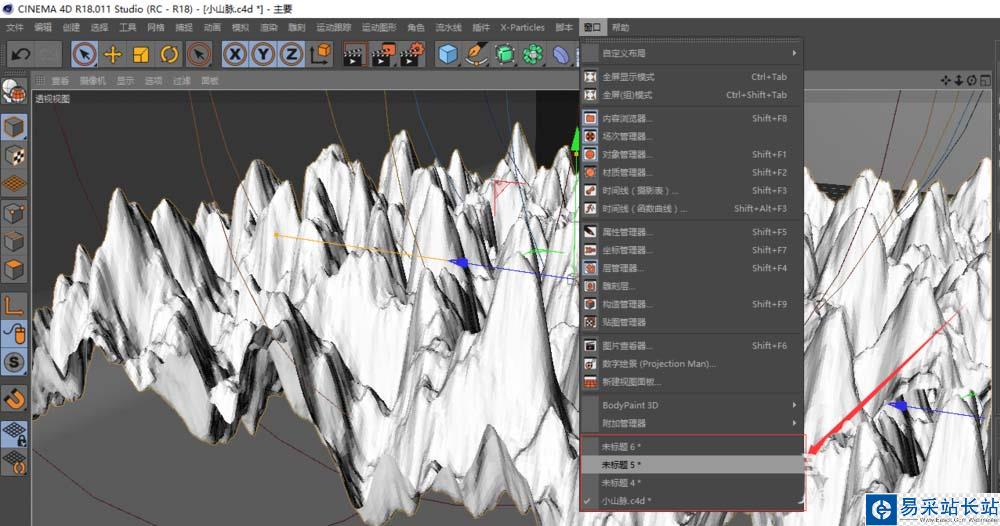Open Projection Man entry

pos(692,363)
